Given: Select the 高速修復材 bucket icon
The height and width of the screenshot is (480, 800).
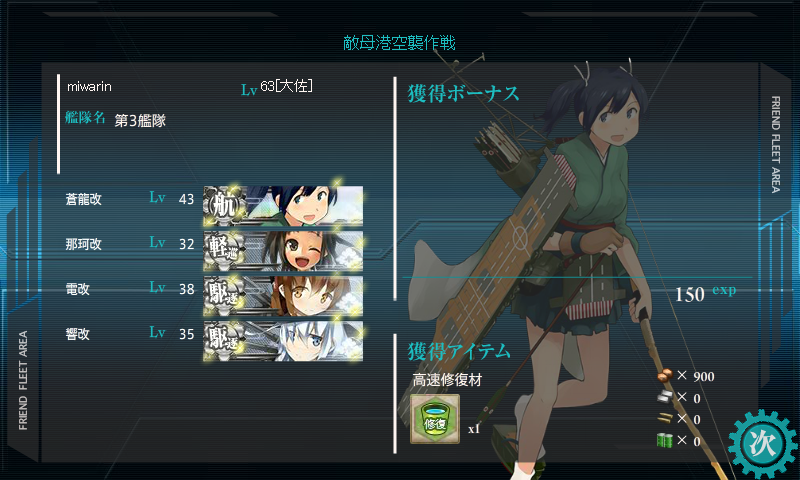Looking at the screenshot, I should click(x=435, y=419).
